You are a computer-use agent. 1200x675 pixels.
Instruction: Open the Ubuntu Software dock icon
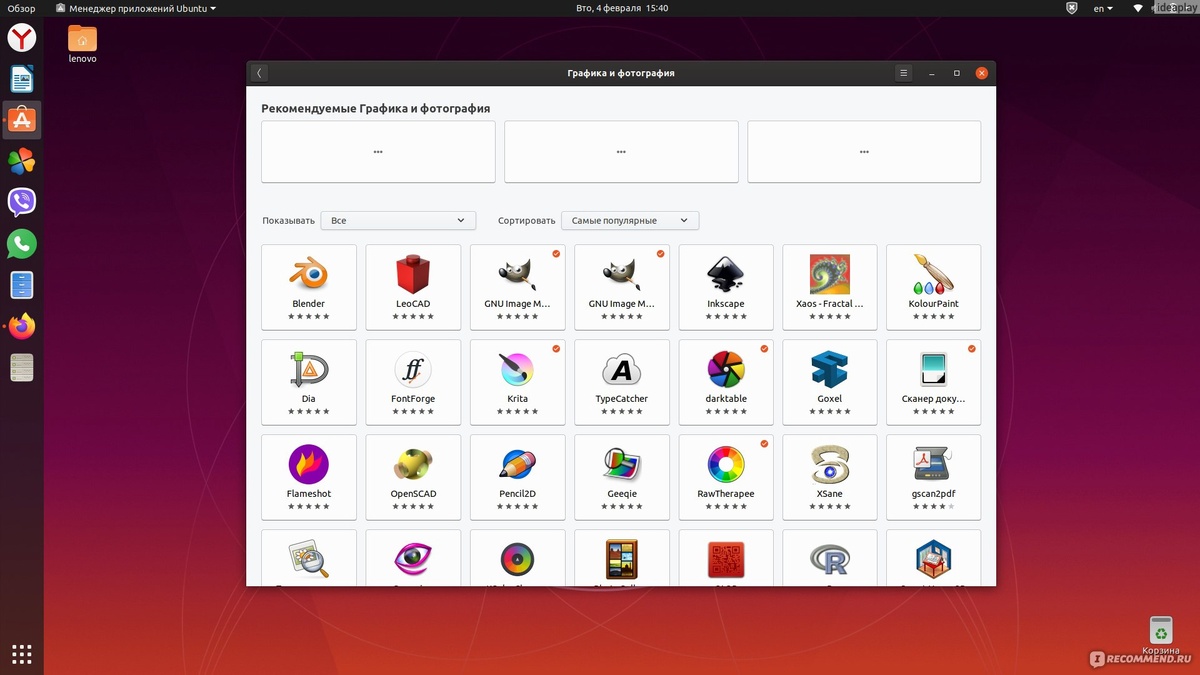click(x=22, y=120)
